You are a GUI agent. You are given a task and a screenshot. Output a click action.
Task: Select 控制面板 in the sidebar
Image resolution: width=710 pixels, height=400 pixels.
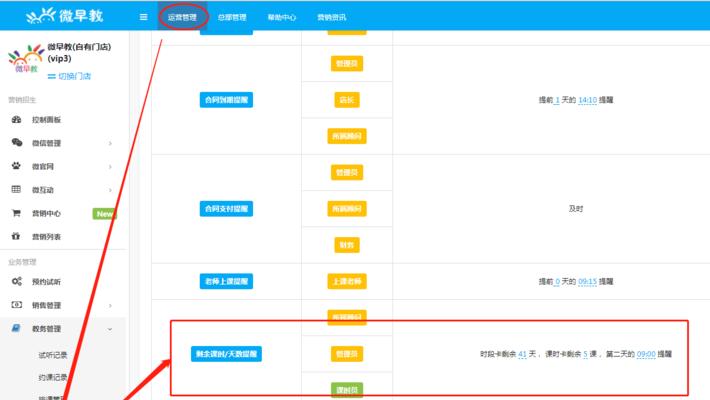tap(46, 120)
